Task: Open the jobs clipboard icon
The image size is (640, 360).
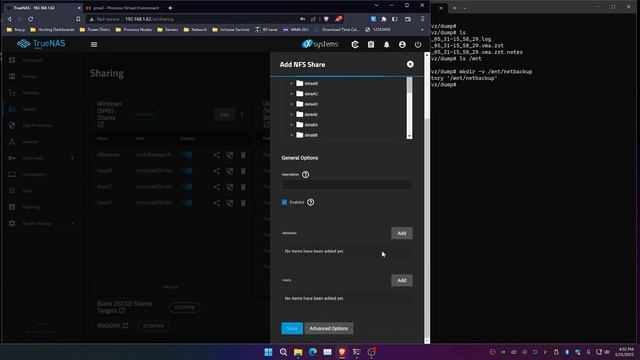Action: tap(371, 44)
